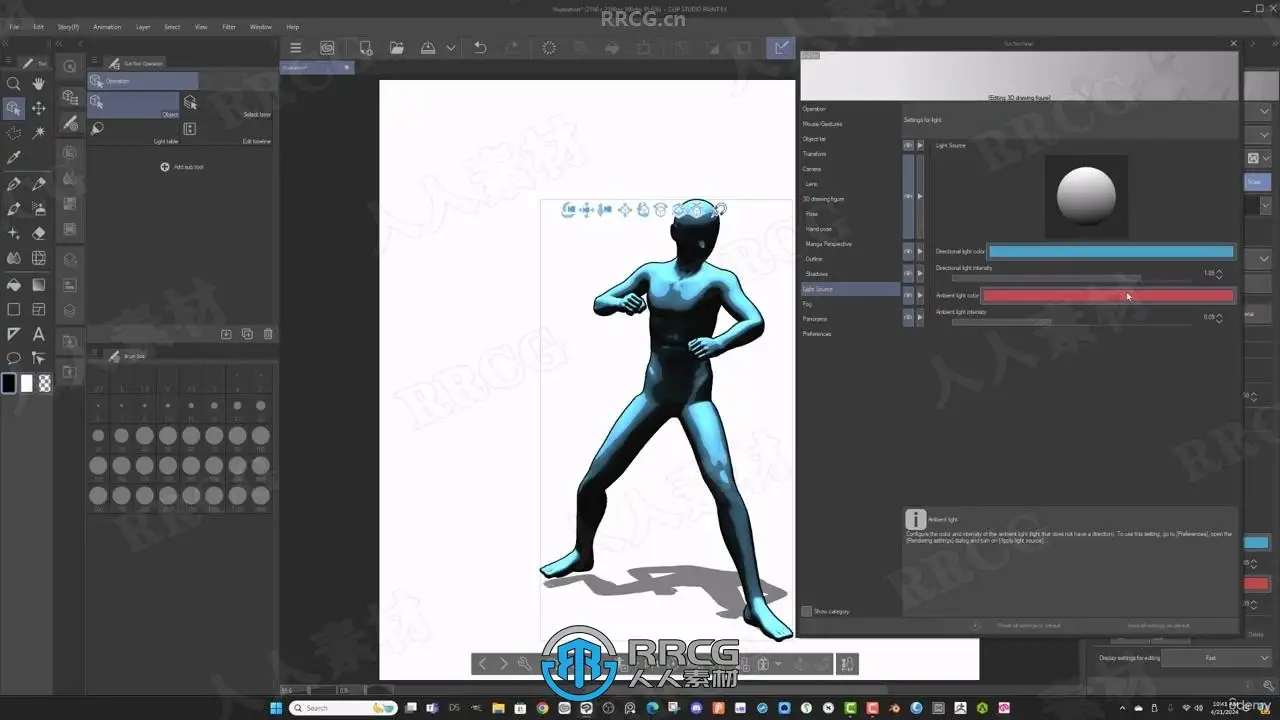Choose the Light table sub tool

coord(133,132)
